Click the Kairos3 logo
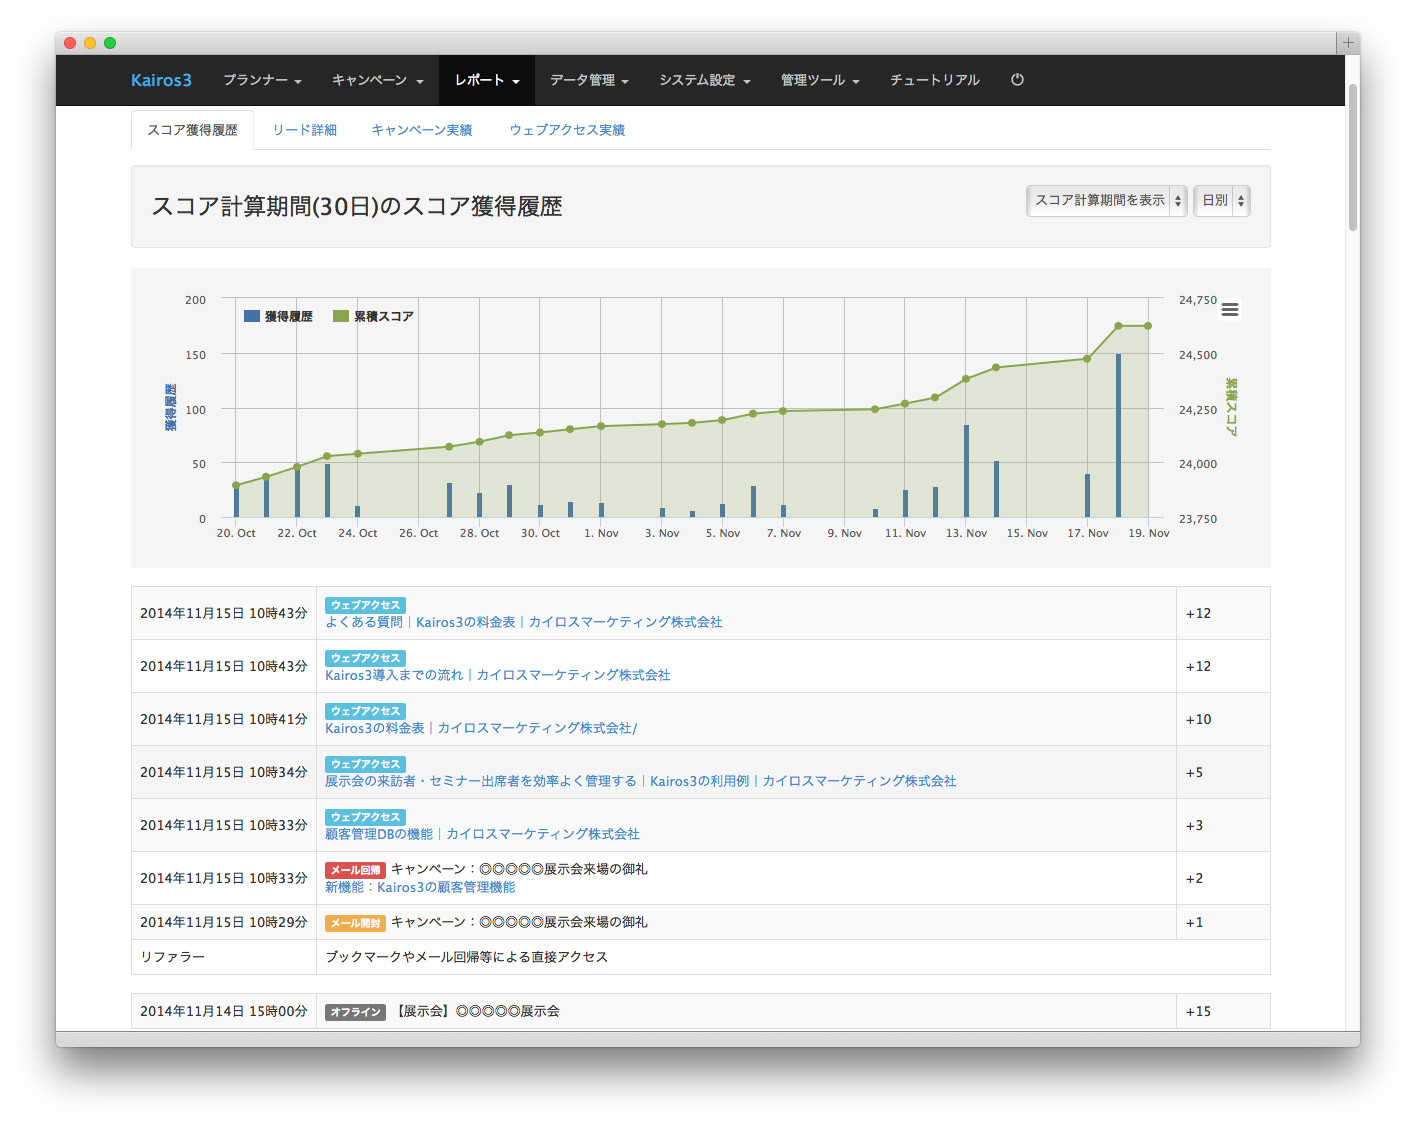The height and width of the screenshot is (1127, 1416). 161,80
